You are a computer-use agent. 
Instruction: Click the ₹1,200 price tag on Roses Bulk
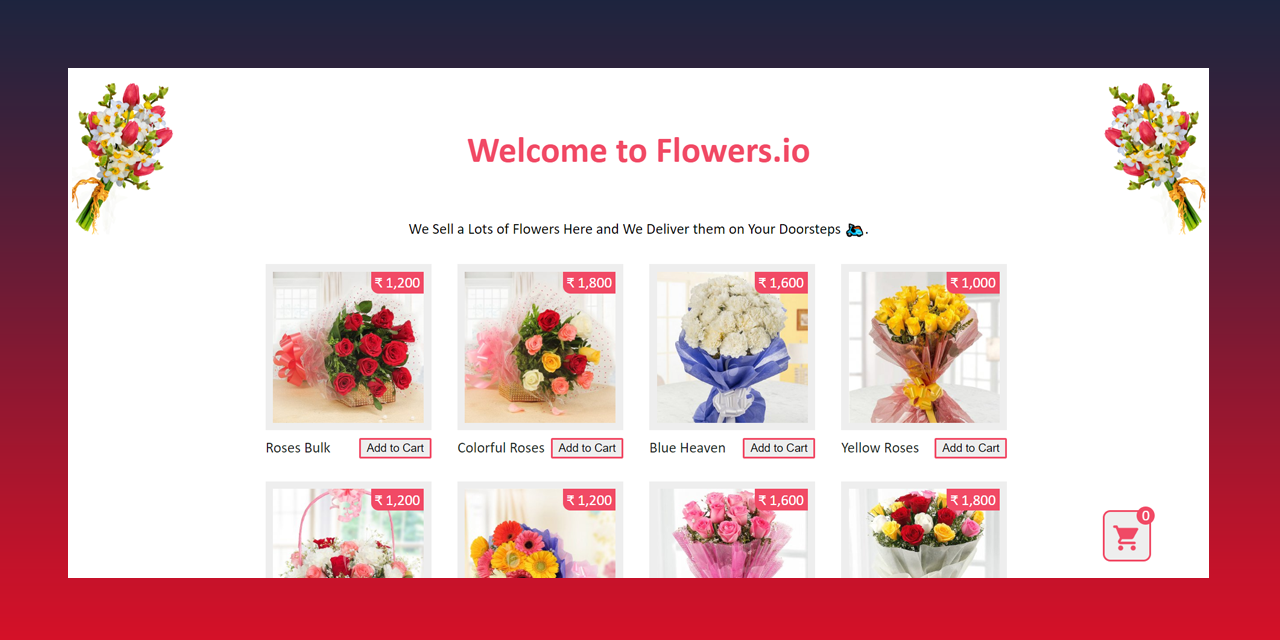(396, 282)
